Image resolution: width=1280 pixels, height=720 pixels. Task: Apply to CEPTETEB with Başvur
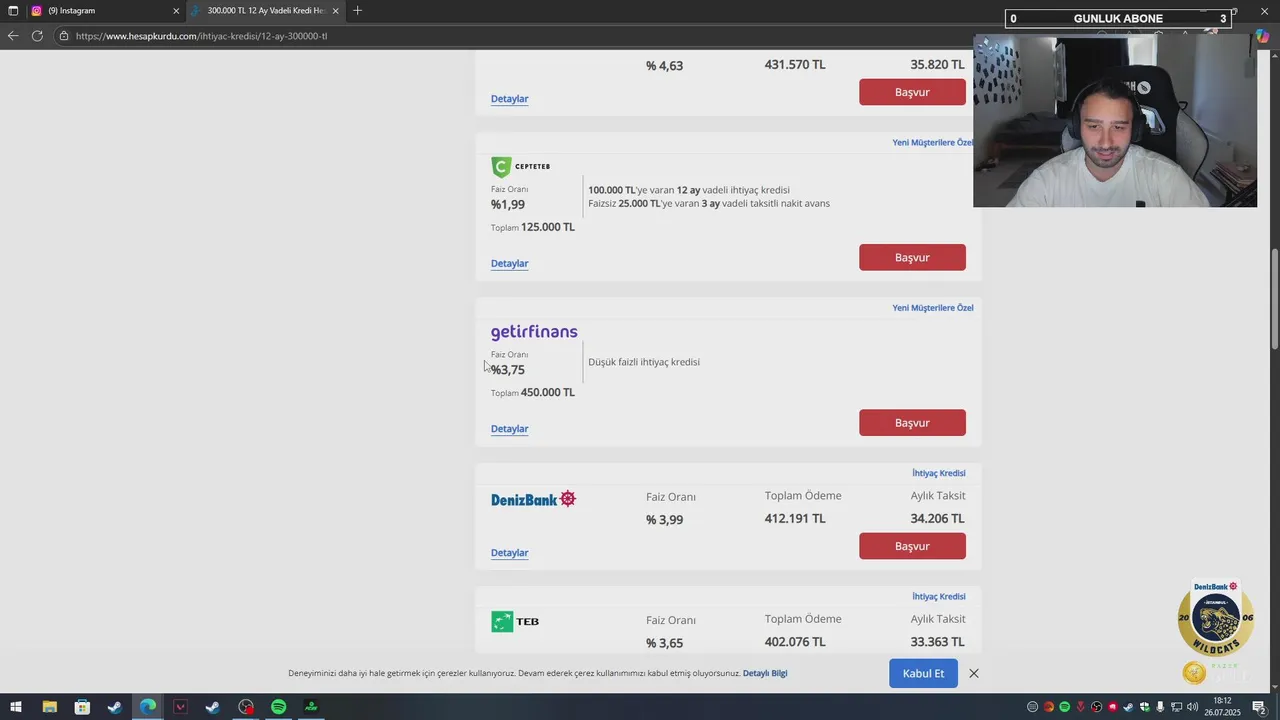point(912,257)
